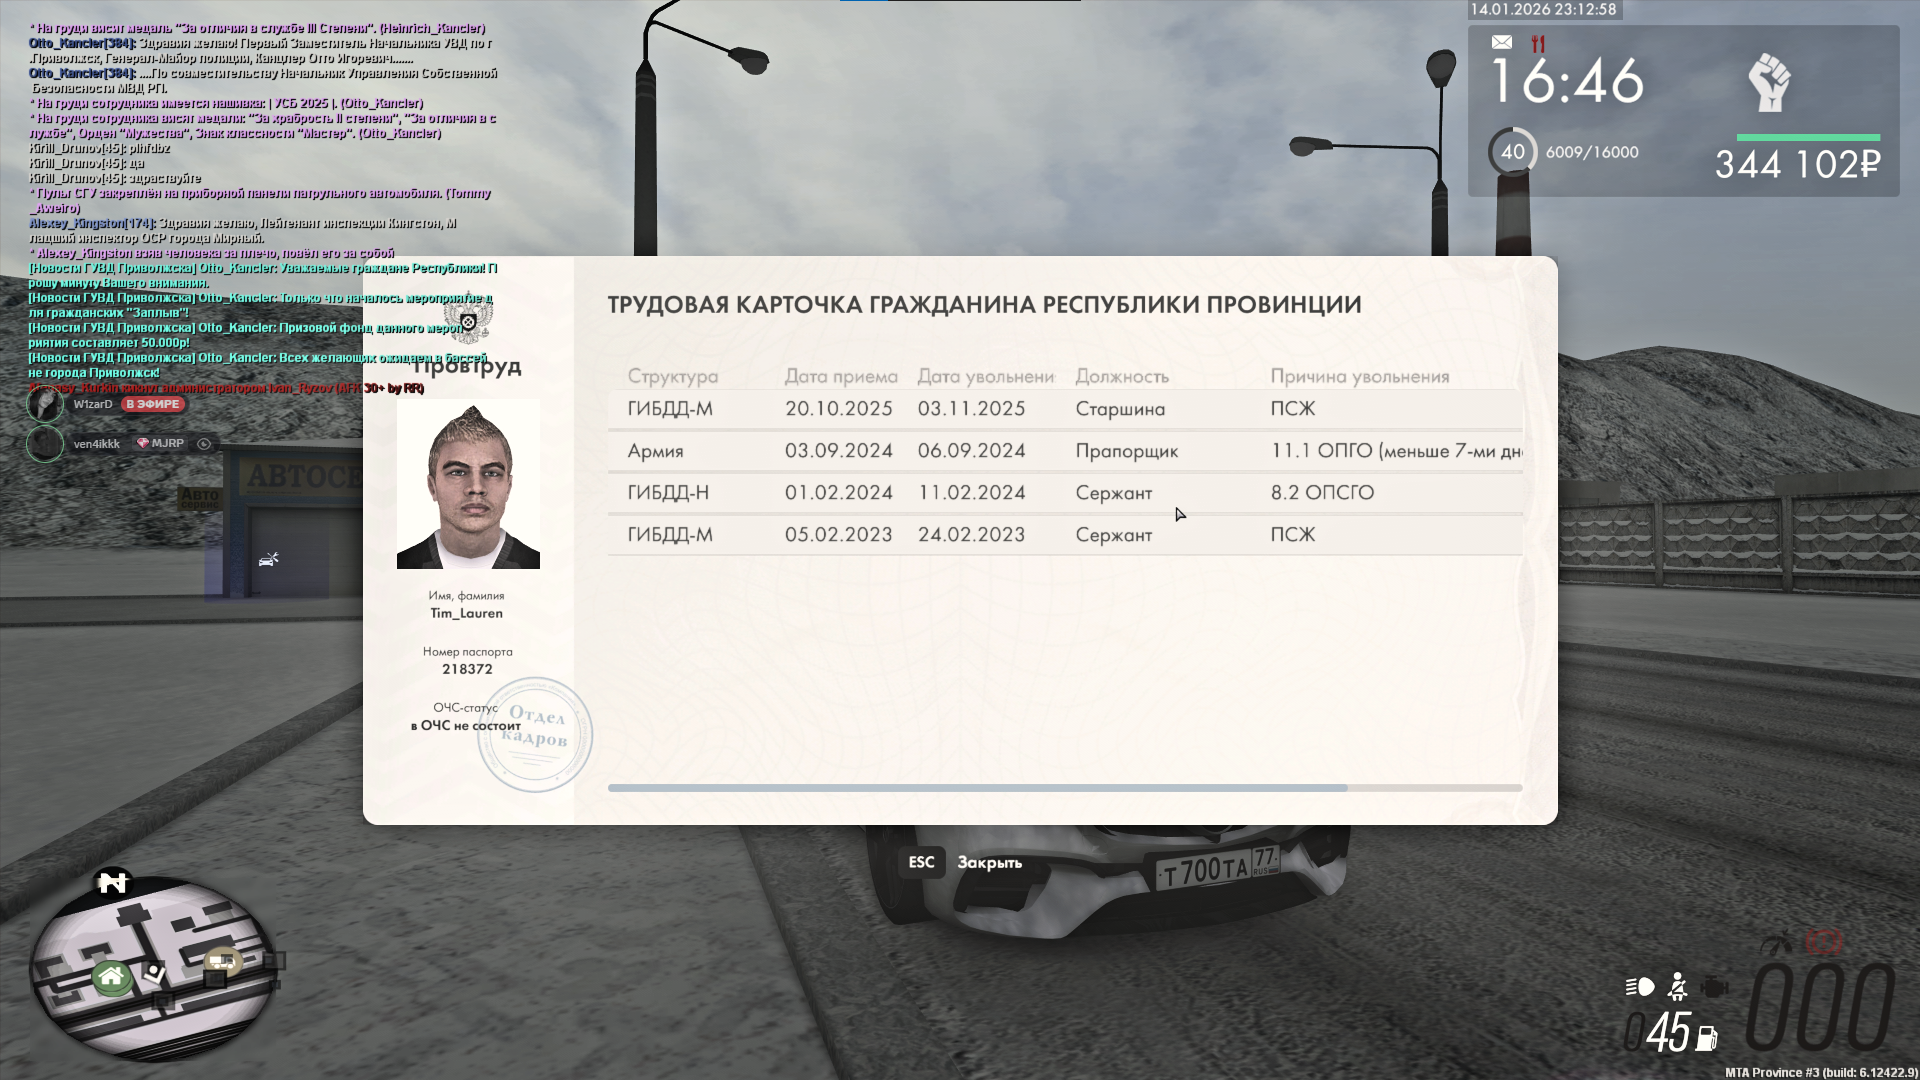The width and height of the screenshot is (1920, 1080).
Task: Click the horizontal scrollbar under the table
Action: point(977,788)
